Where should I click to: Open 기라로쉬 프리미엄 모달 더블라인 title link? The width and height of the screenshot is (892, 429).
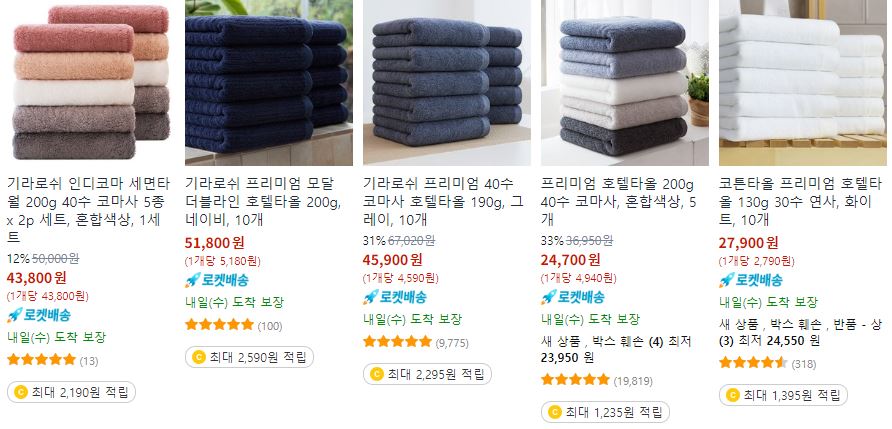point(263,201)
